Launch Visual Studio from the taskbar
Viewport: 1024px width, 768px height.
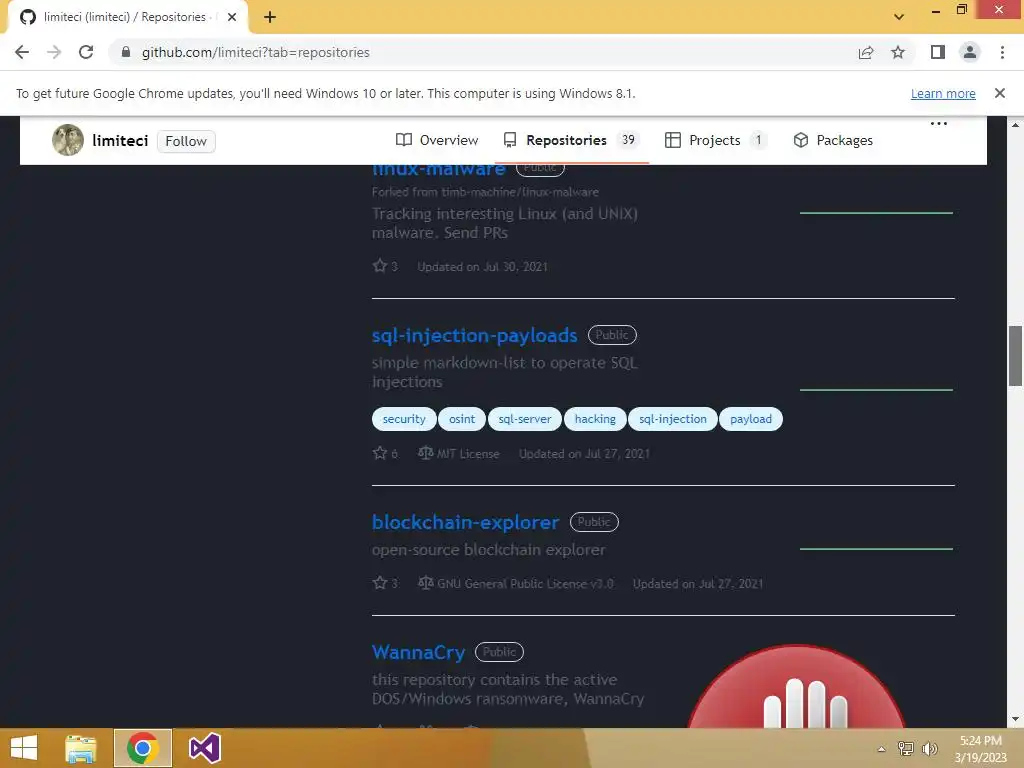click(204, 748)
